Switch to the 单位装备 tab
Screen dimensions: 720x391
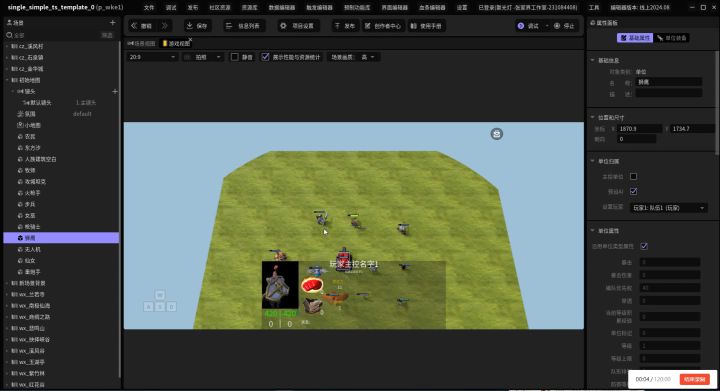[x=671, y=38]
